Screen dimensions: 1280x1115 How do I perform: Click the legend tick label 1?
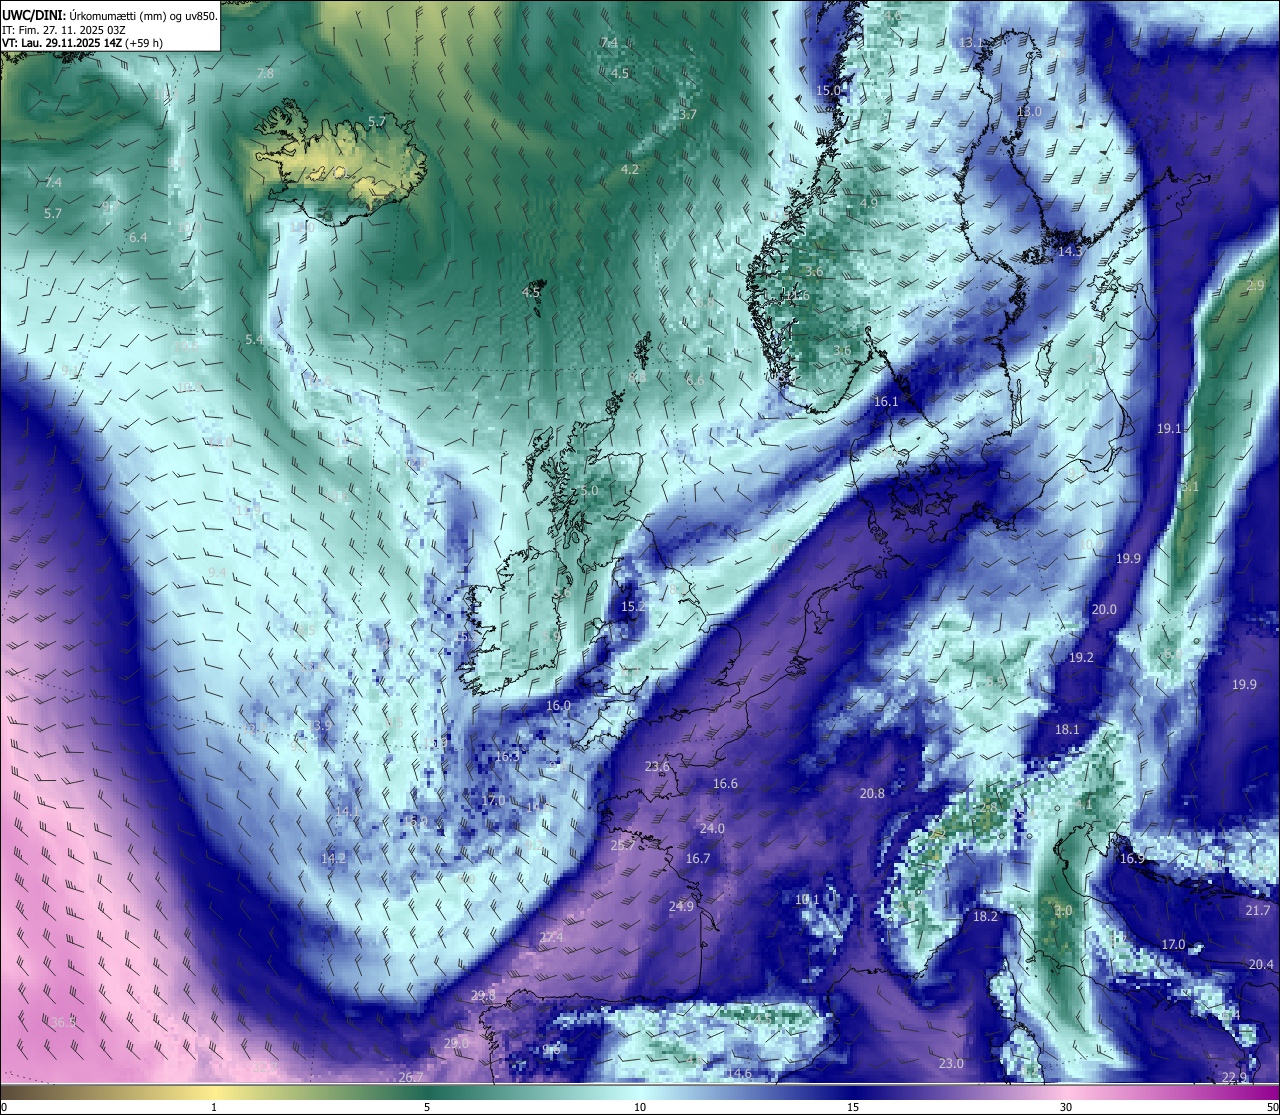[x=214, y=1107]
